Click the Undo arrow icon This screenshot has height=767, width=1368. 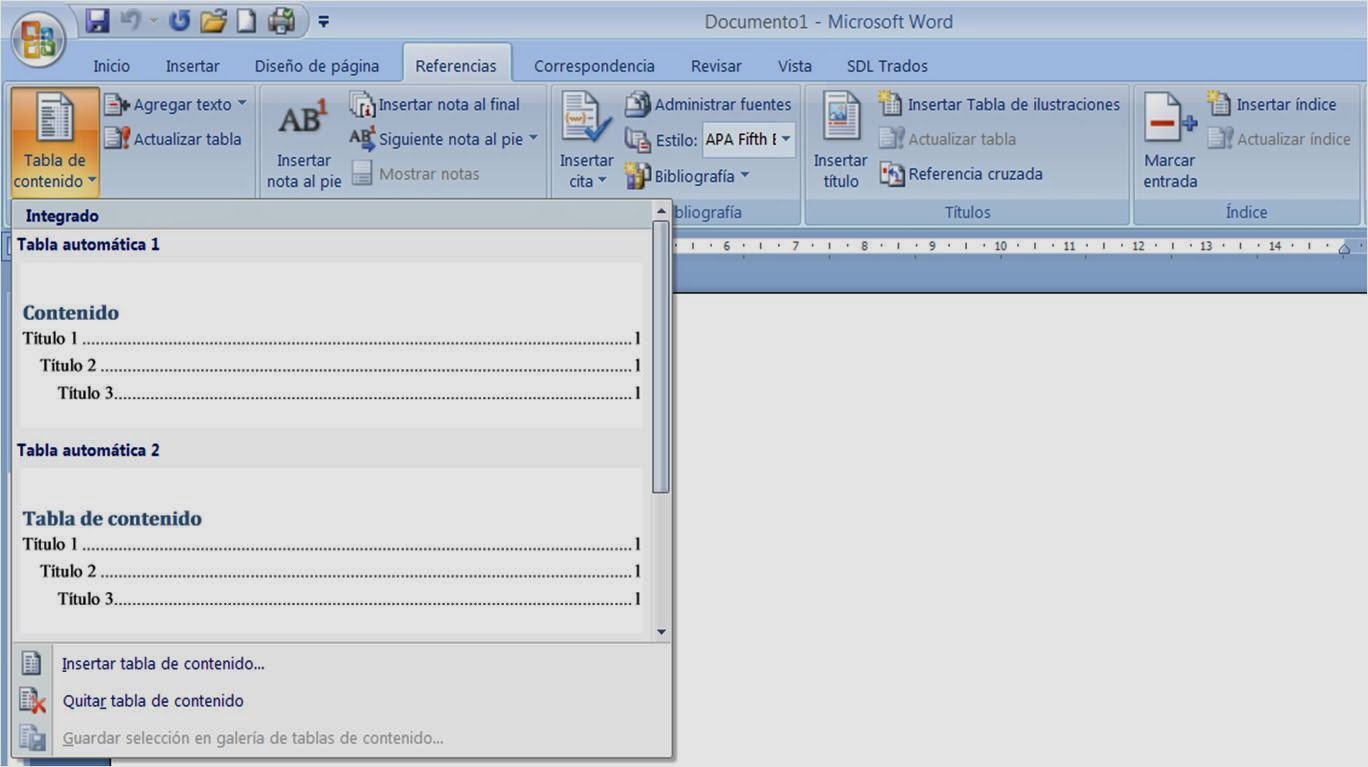131,21
